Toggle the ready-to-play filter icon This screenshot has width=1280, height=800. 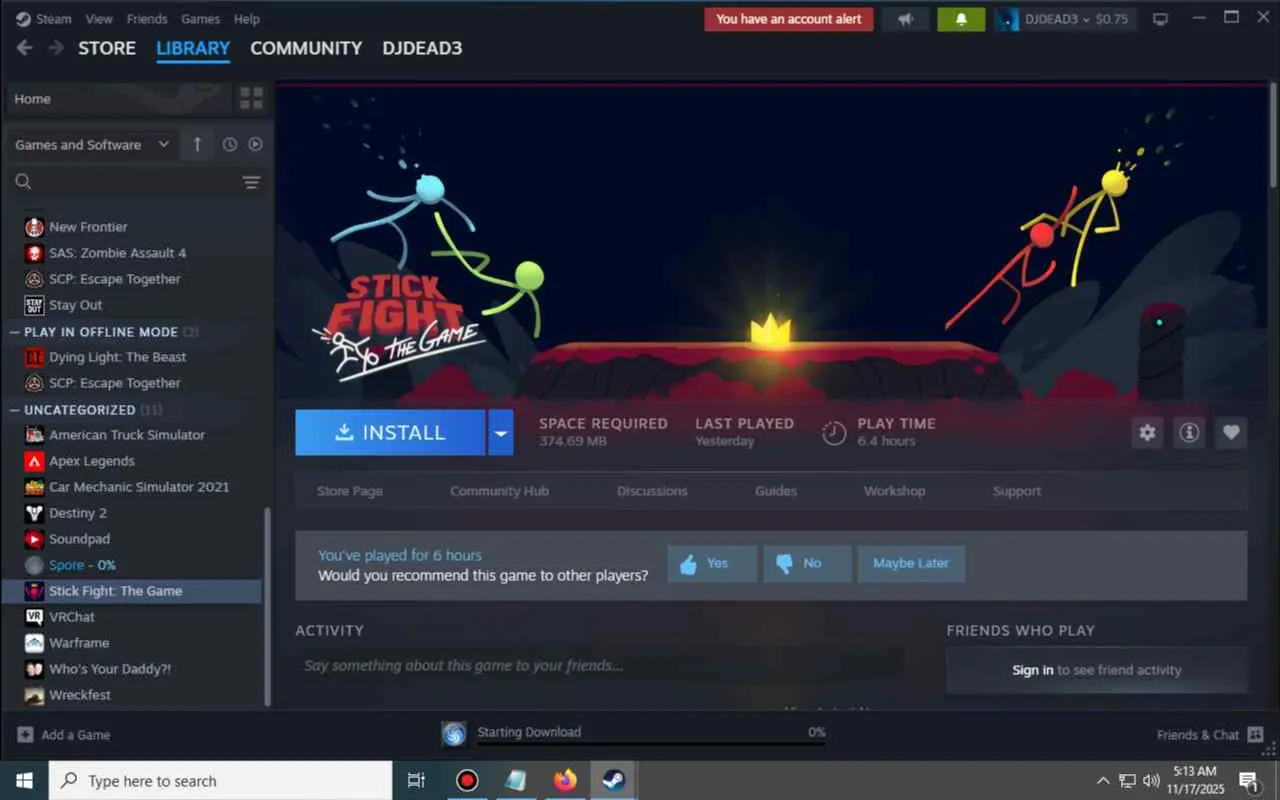click(255, 144)
